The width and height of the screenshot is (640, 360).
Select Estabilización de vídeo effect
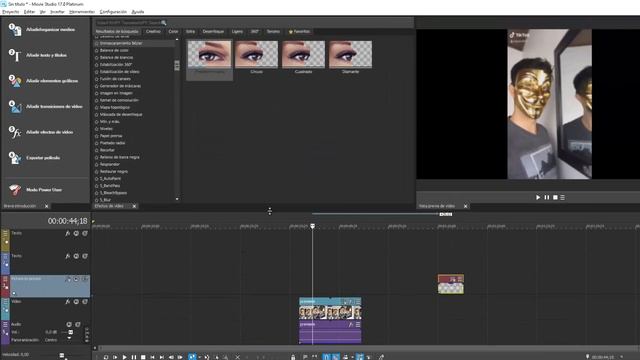[120, 72]
